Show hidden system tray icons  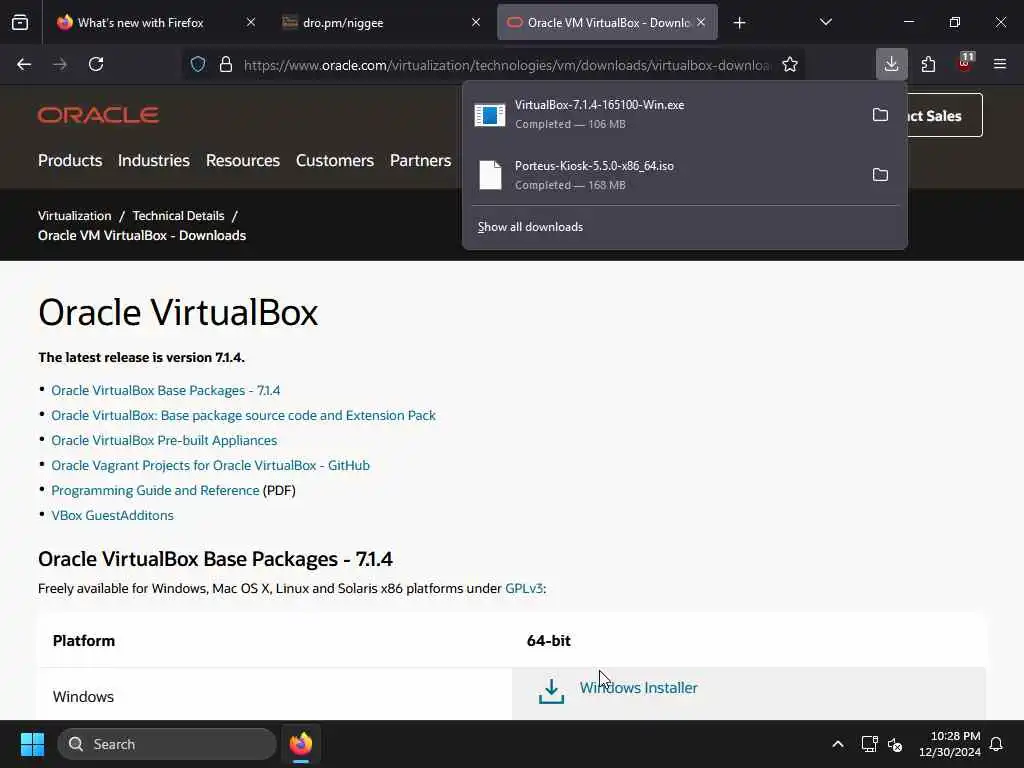click(838, 744)
